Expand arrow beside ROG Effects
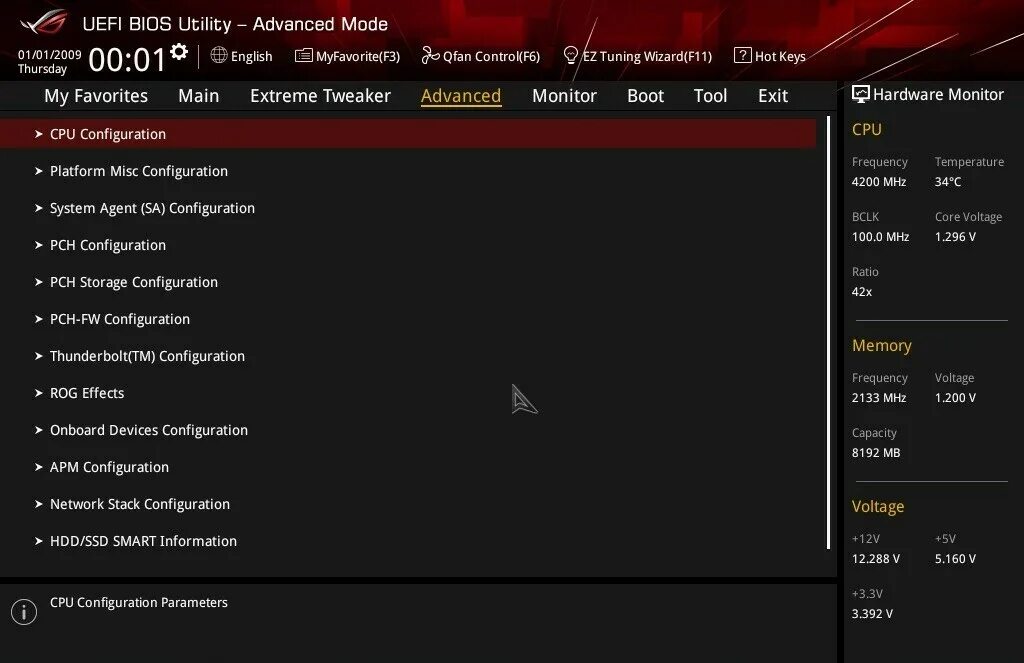Image resolution: width=1024 pixels, height=663 pixels. [39, 393]
